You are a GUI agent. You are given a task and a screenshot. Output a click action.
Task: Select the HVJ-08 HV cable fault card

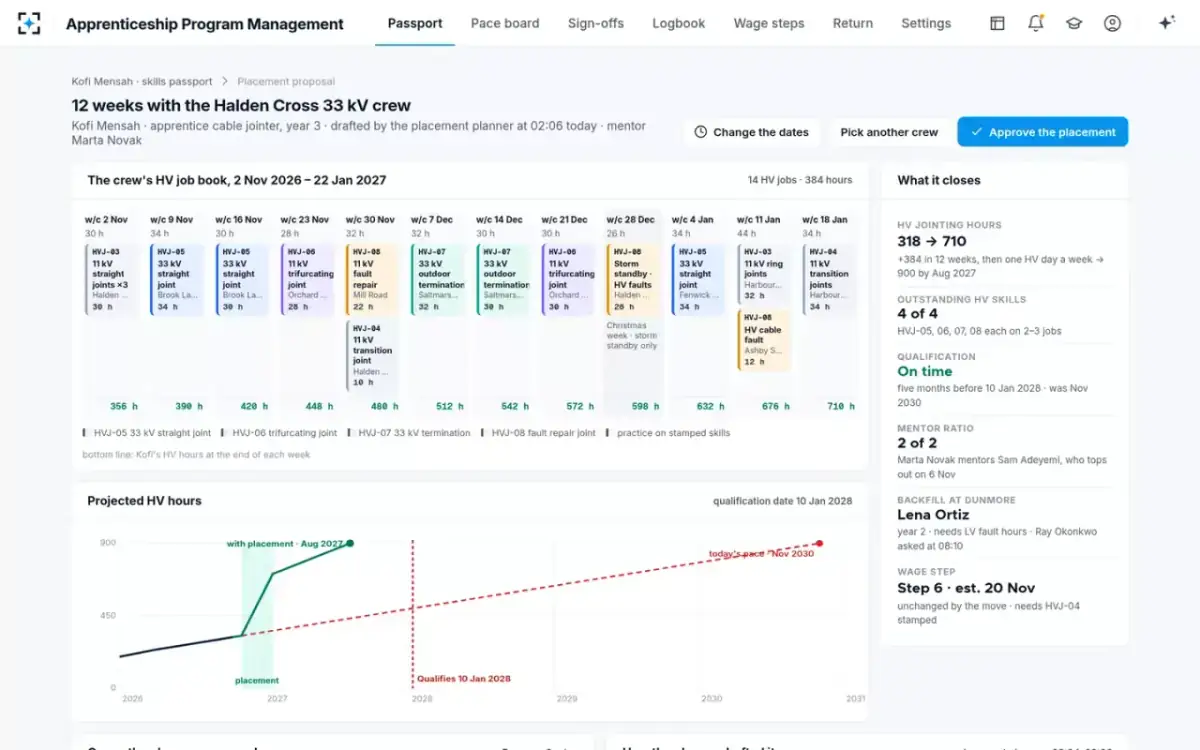[x=764, y=341]
